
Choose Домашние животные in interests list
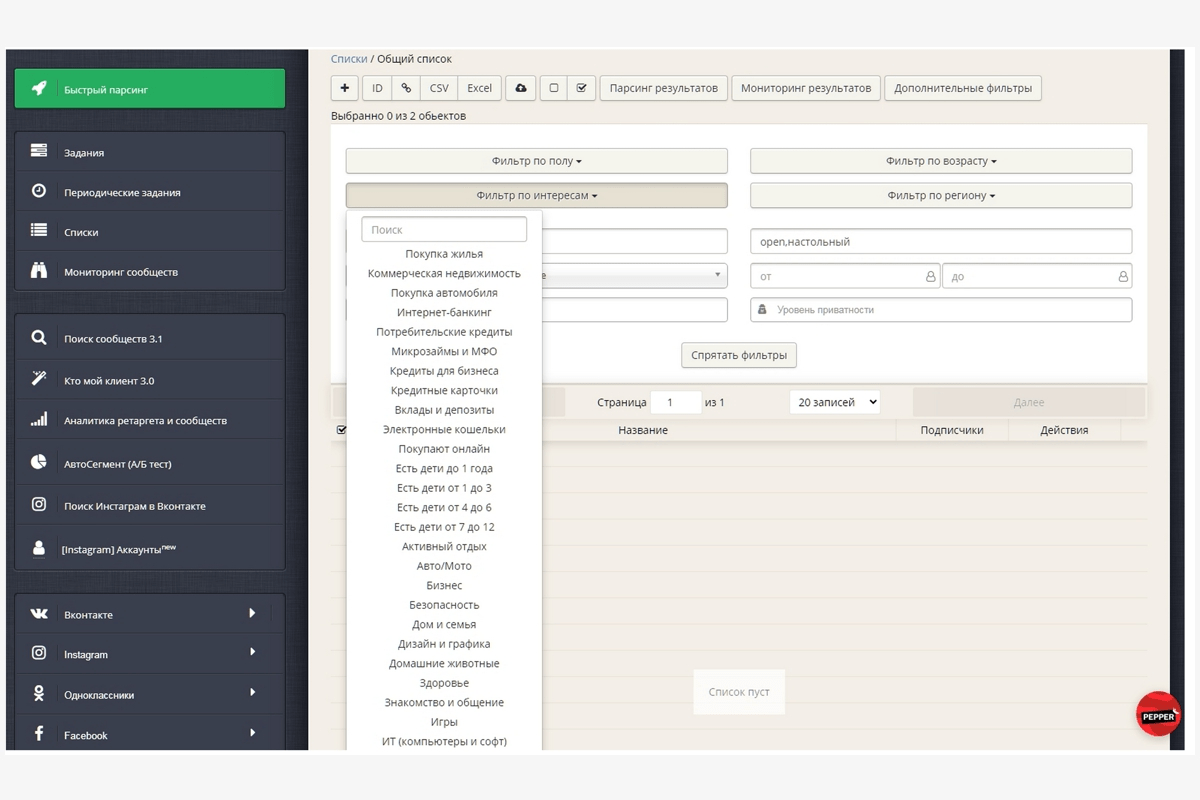[x=444, y=664]
